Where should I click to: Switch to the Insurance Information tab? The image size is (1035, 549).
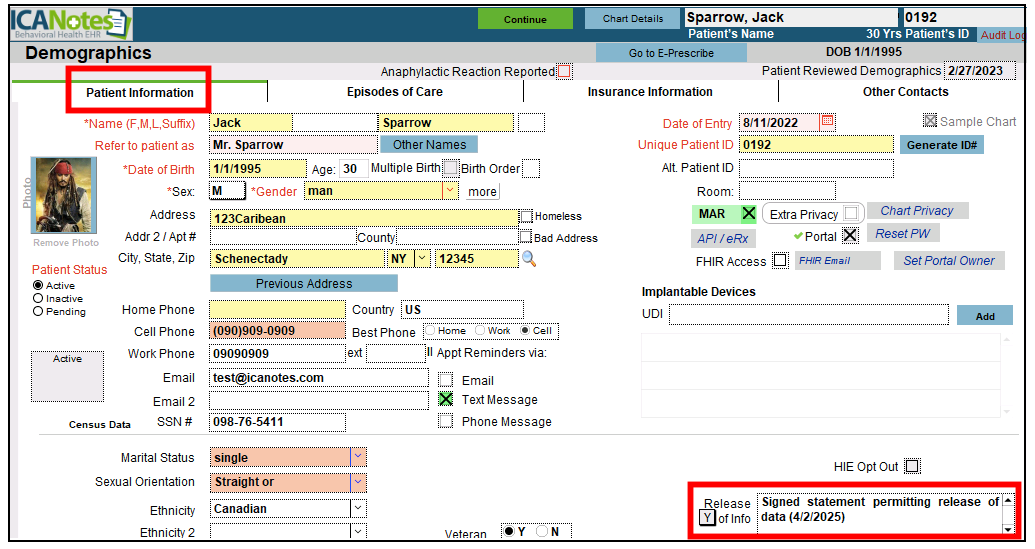coord(650,92)
